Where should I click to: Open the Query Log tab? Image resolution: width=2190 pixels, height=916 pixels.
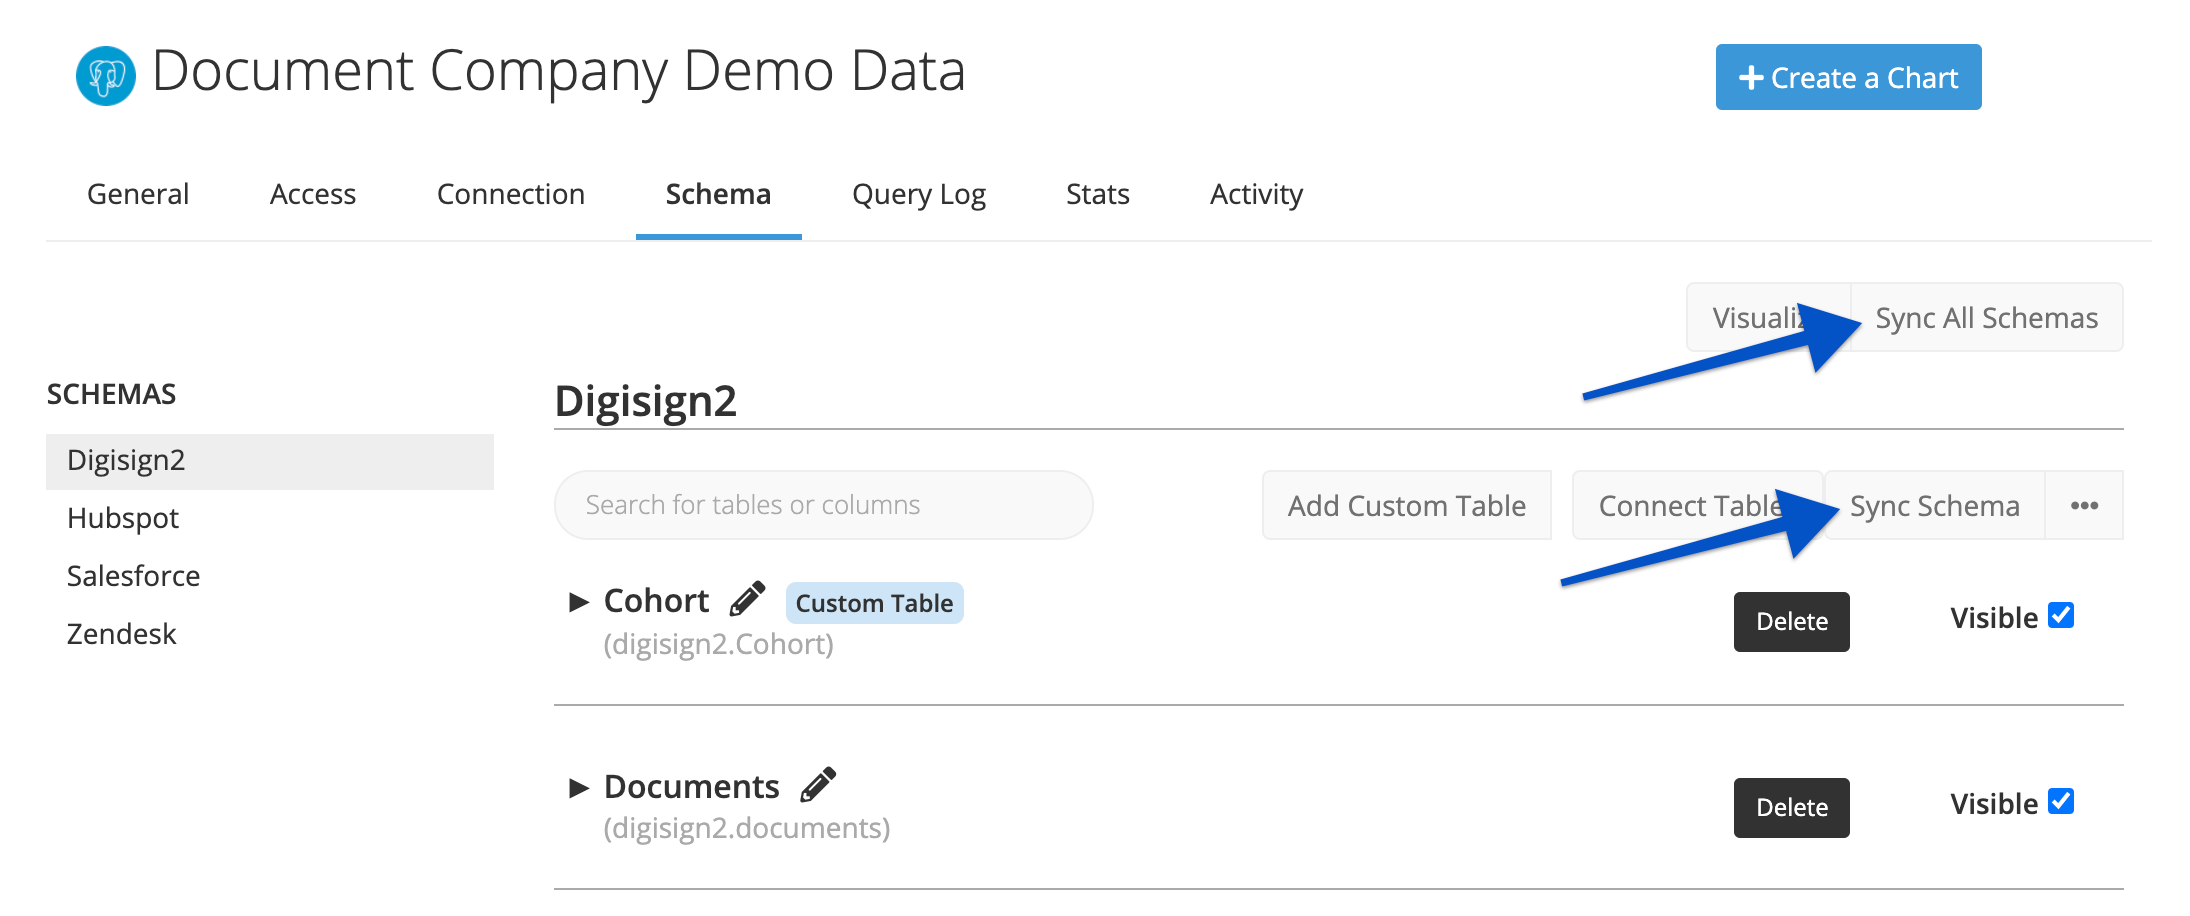(x=919, y=194)
